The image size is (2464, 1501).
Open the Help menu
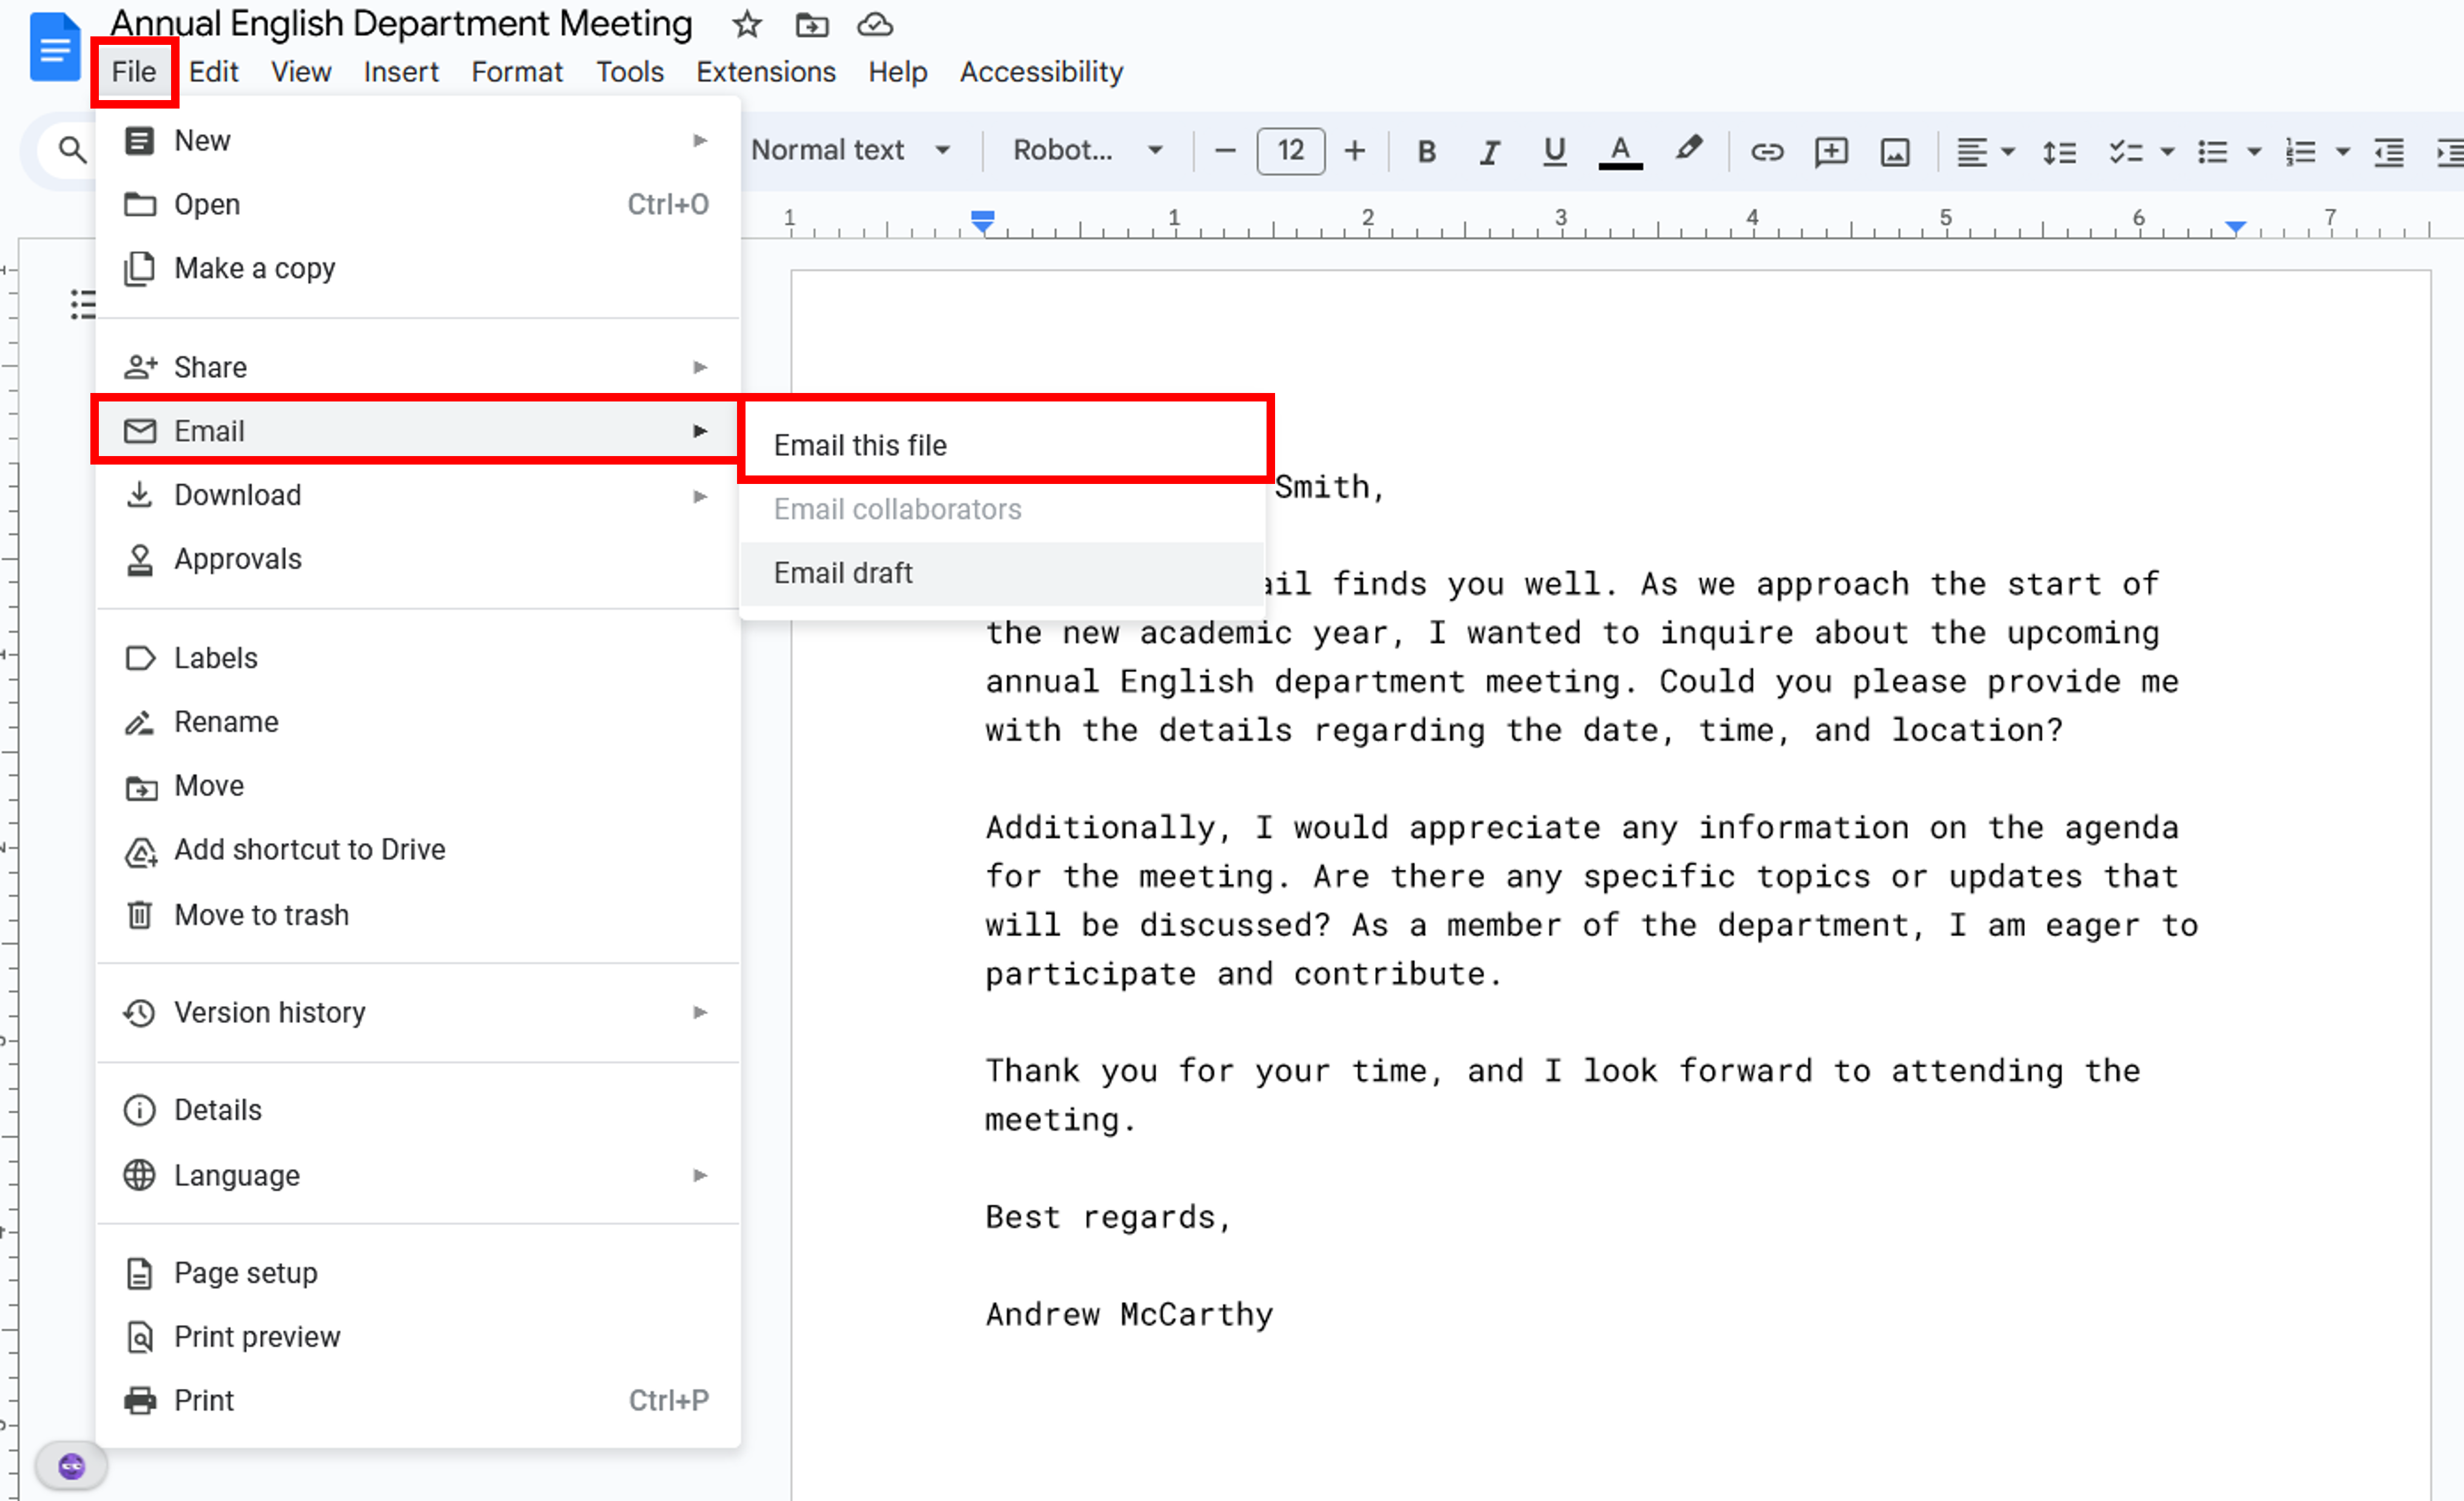coord(897,72)
